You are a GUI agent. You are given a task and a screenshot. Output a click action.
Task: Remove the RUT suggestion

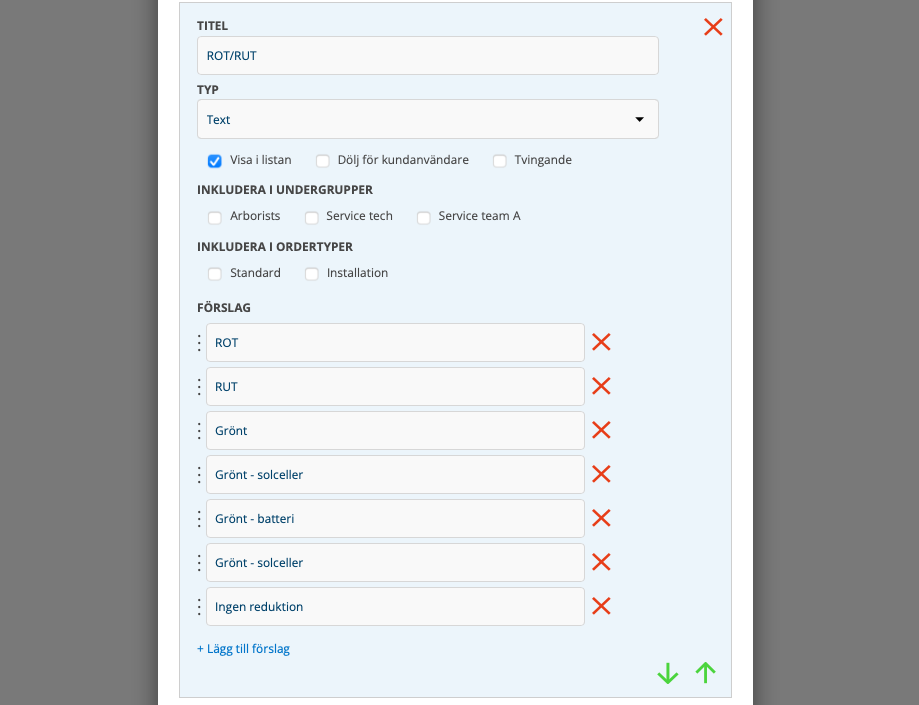(601, 386)
